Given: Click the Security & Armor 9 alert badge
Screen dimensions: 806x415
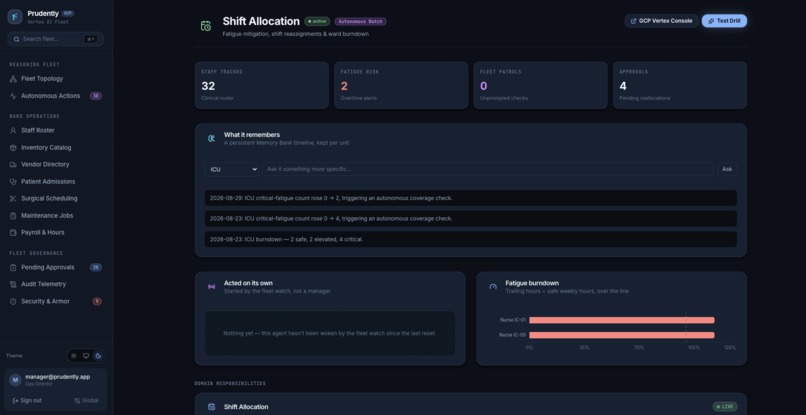Looking at the screenshot, I should point(97,301).
